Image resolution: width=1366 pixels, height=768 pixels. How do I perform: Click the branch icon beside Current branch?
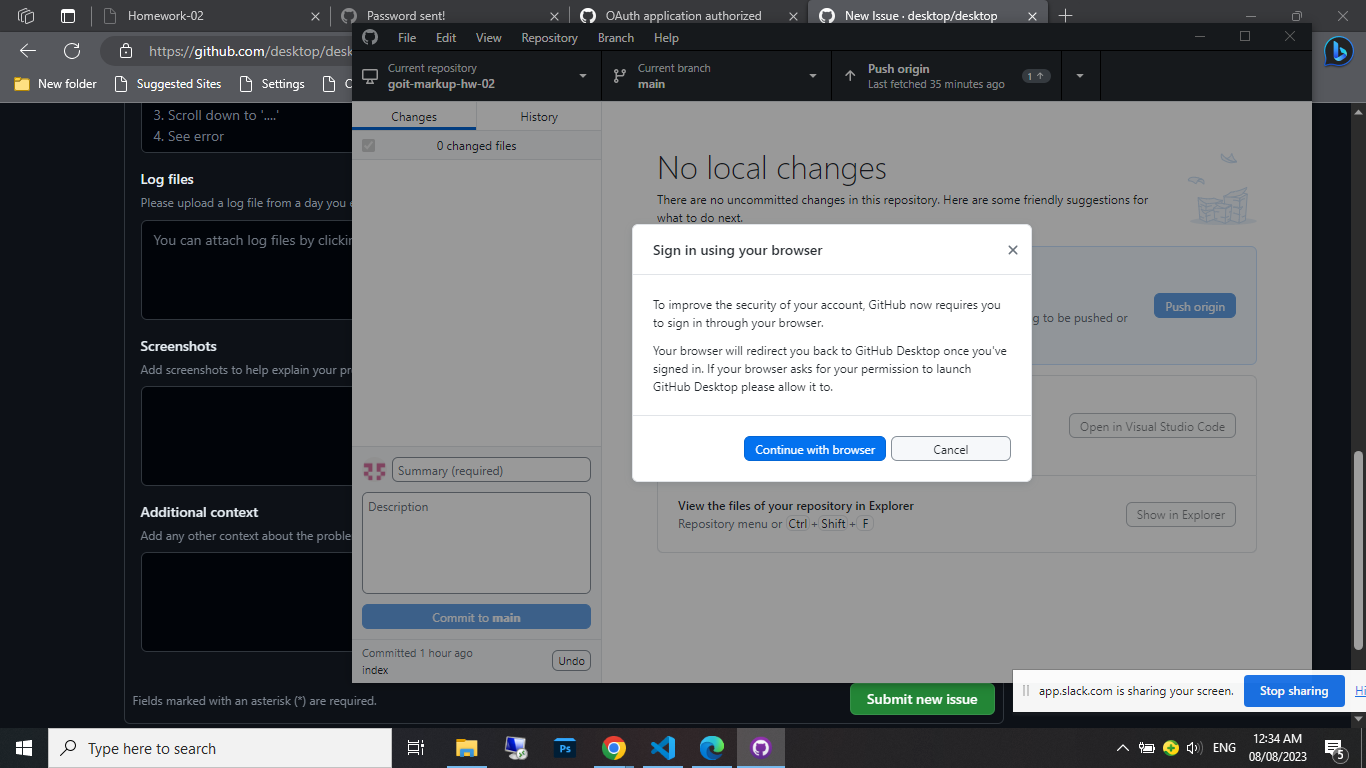619,75
